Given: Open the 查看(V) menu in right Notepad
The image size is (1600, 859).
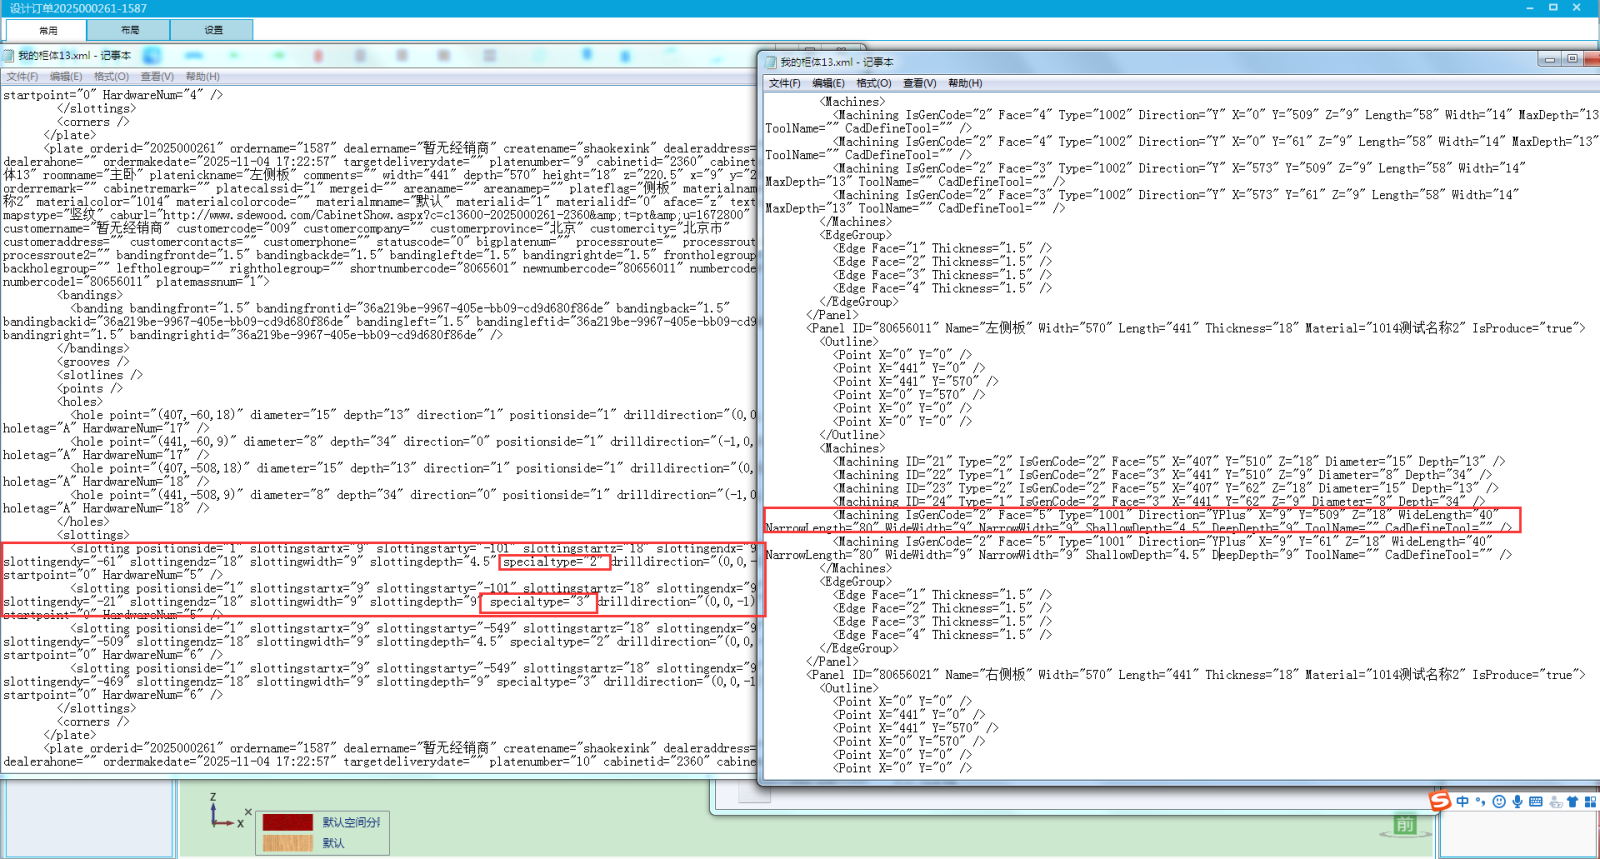Looking at the screenshot, I should 919,83.
